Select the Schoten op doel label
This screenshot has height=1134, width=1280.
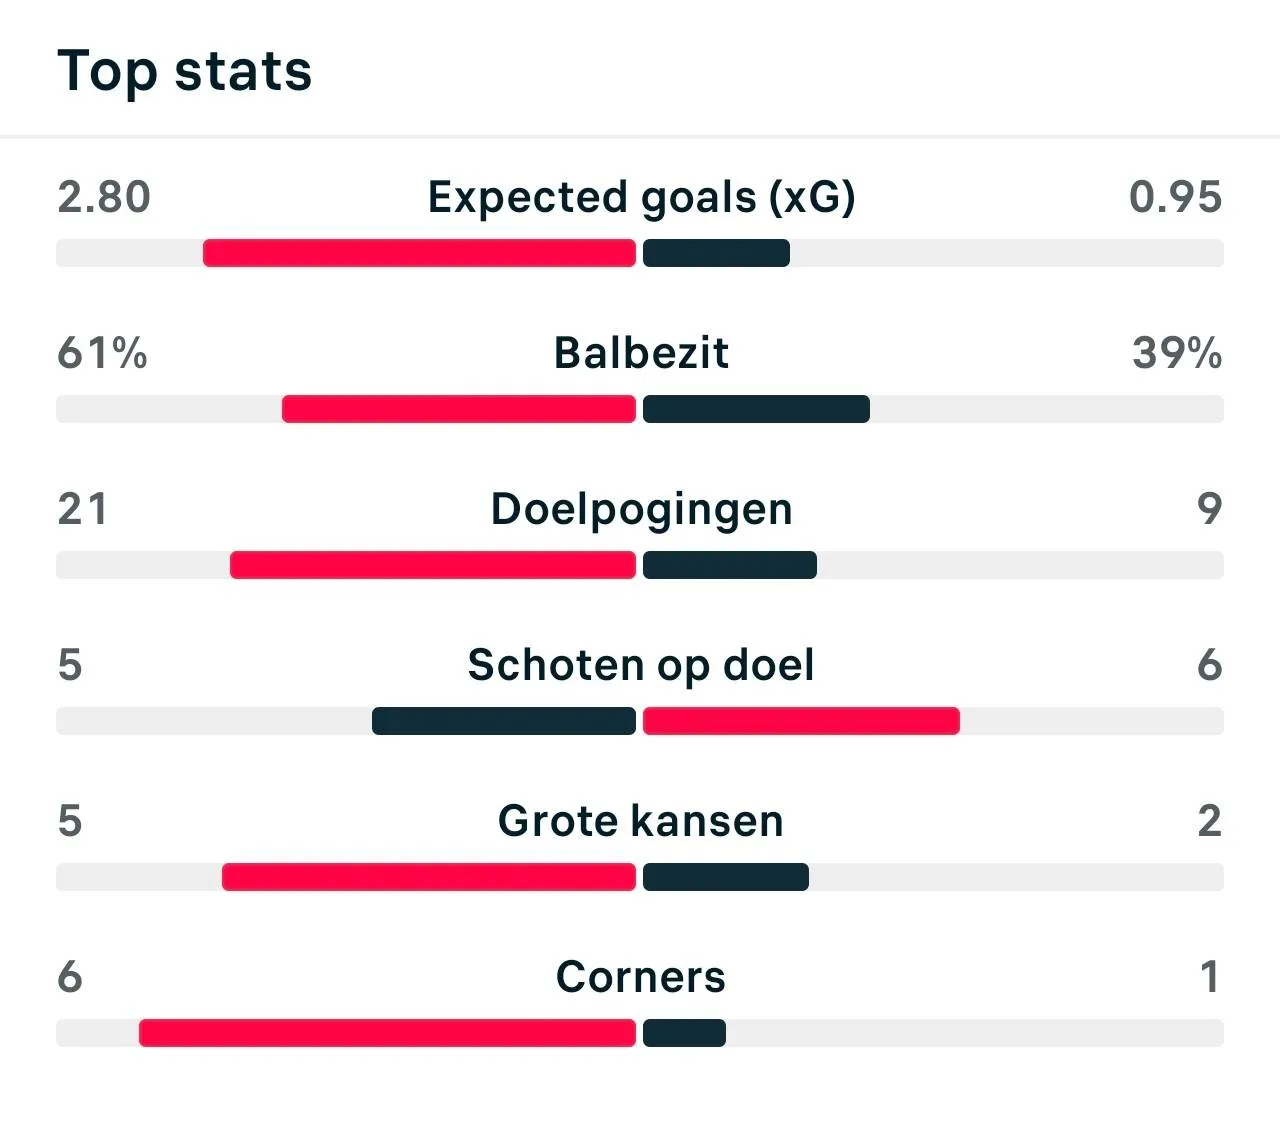coord(641,665)
